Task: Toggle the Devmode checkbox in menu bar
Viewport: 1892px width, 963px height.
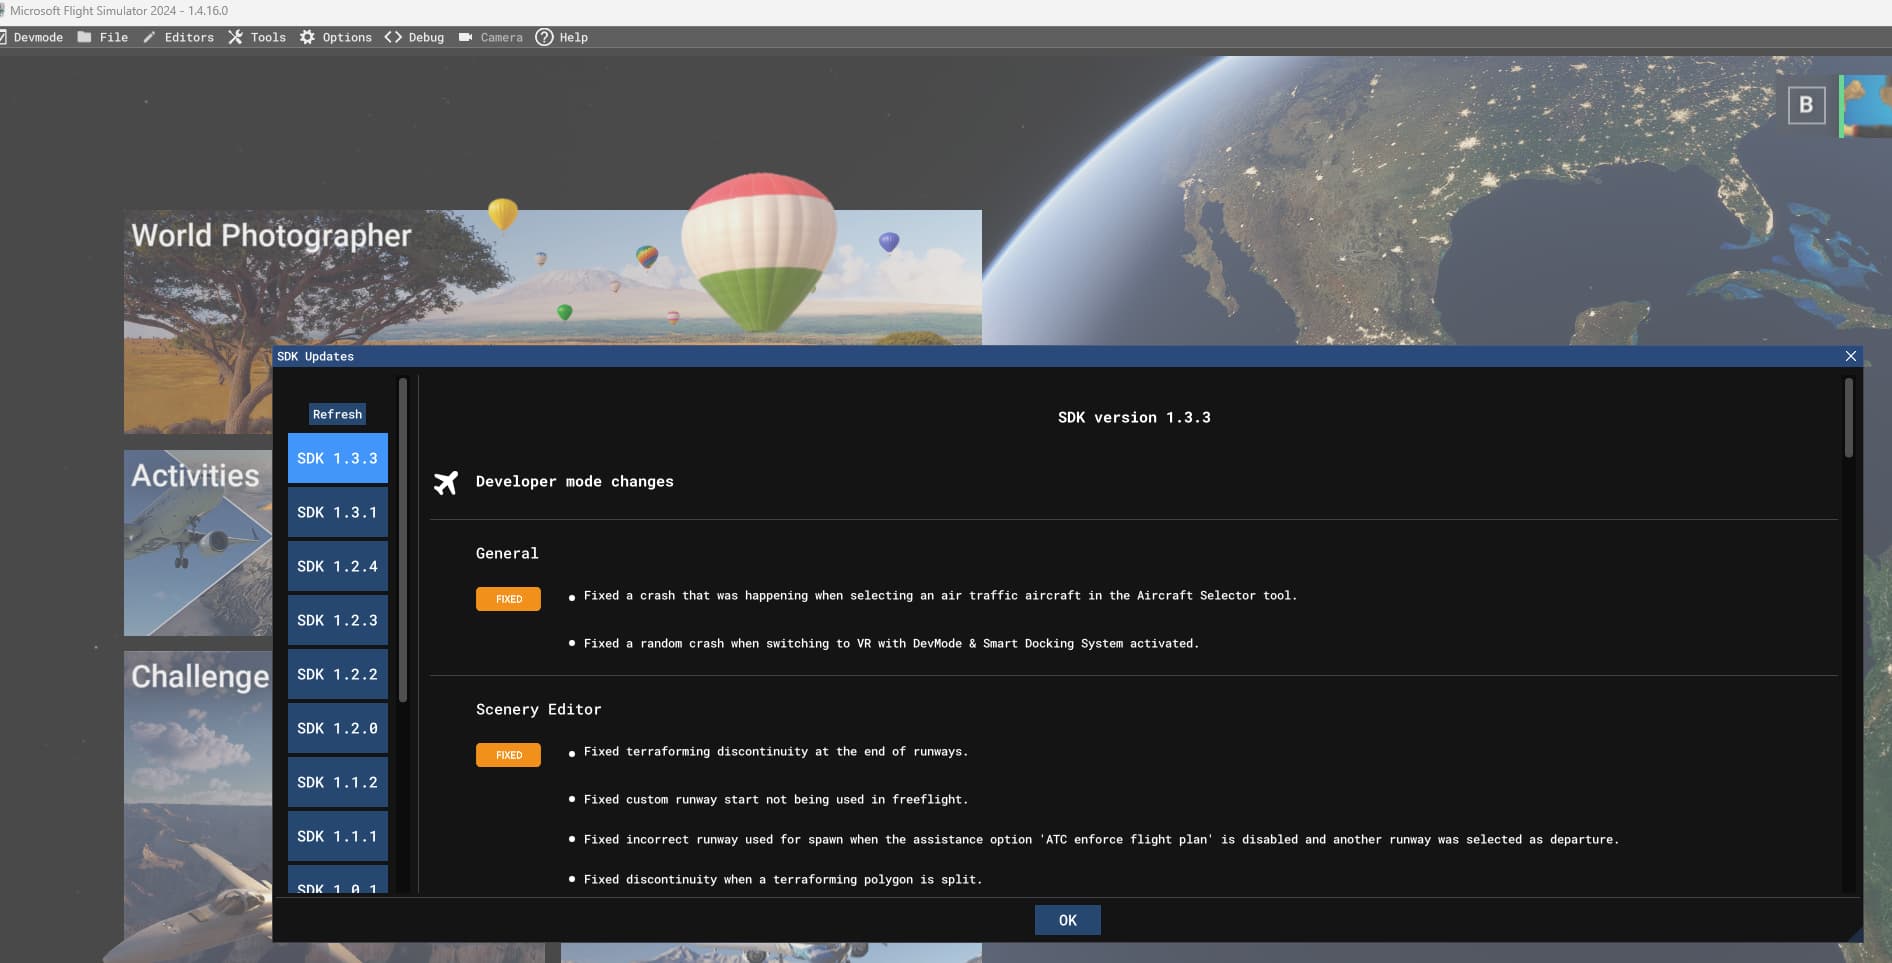Action: [3, 37]
